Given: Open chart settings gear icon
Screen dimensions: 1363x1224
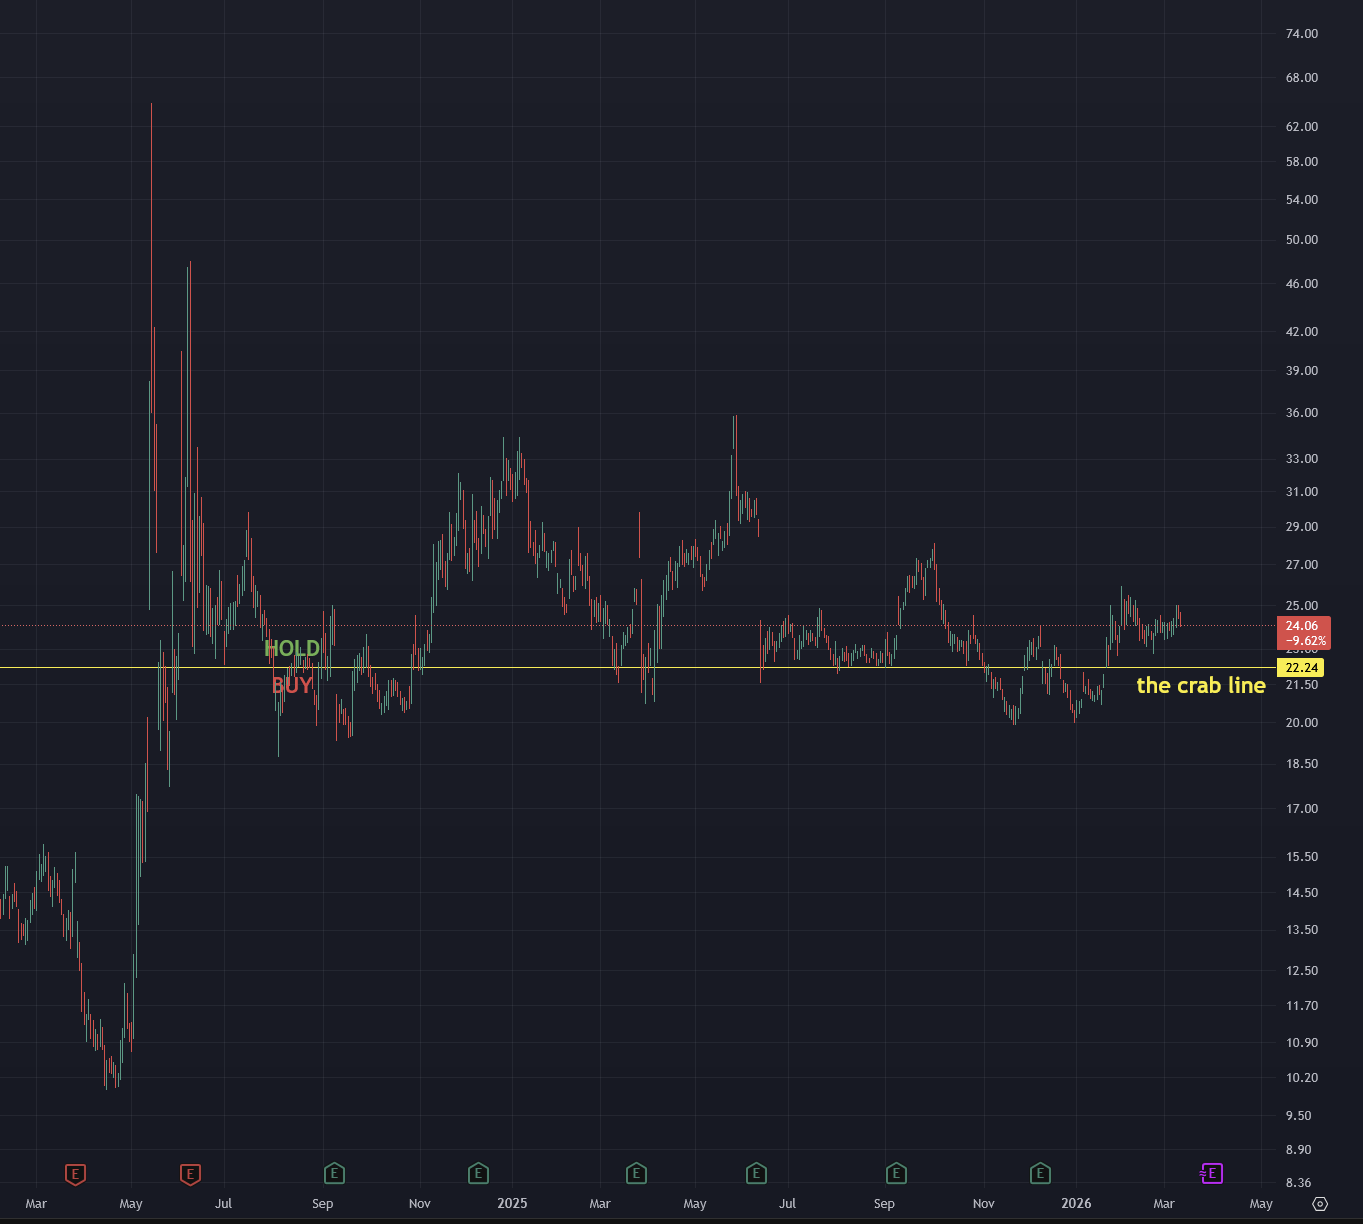Looking at the screenshot, I should [1320, 1204].
